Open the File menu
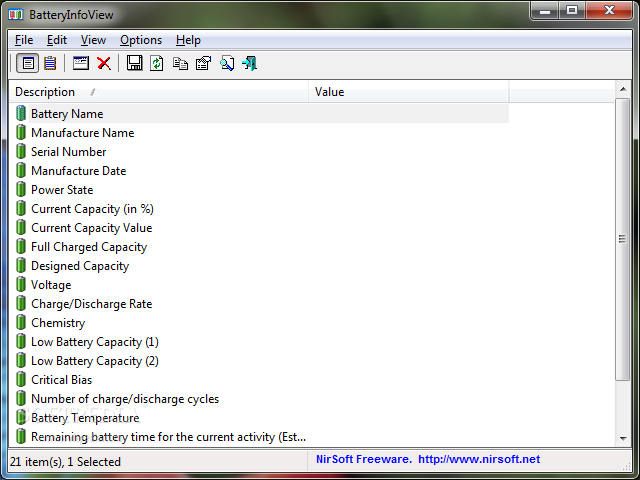Viewport: 640px width, 480px height. pos(24,40)
